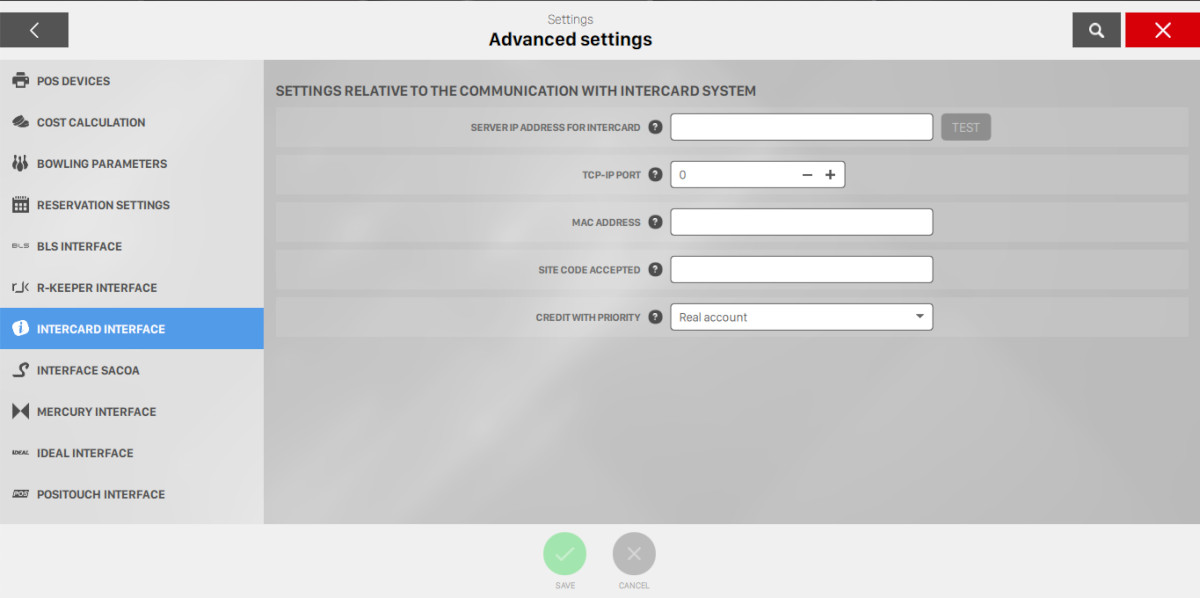Click help icon for Credit With Priority

(655, 317)
